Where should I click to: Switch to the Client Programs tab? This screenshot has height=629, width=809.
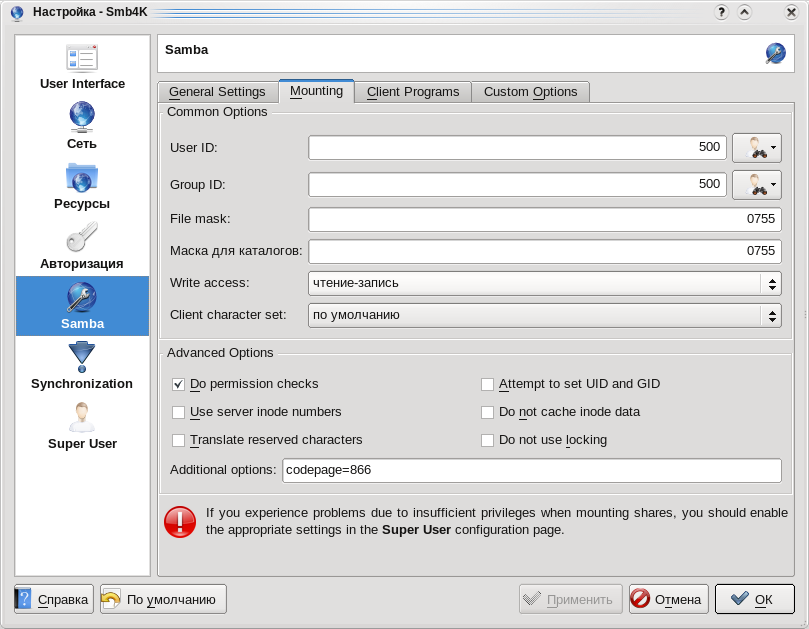tap(413, 92)
